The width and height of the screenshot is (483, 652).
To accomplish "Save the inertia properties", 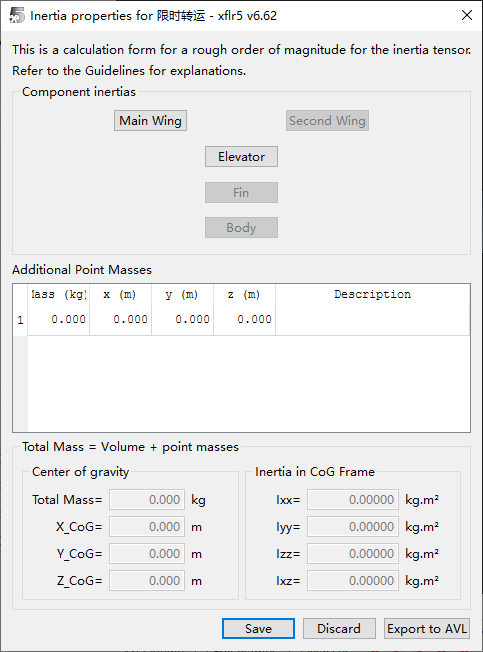I will [258, 628].
